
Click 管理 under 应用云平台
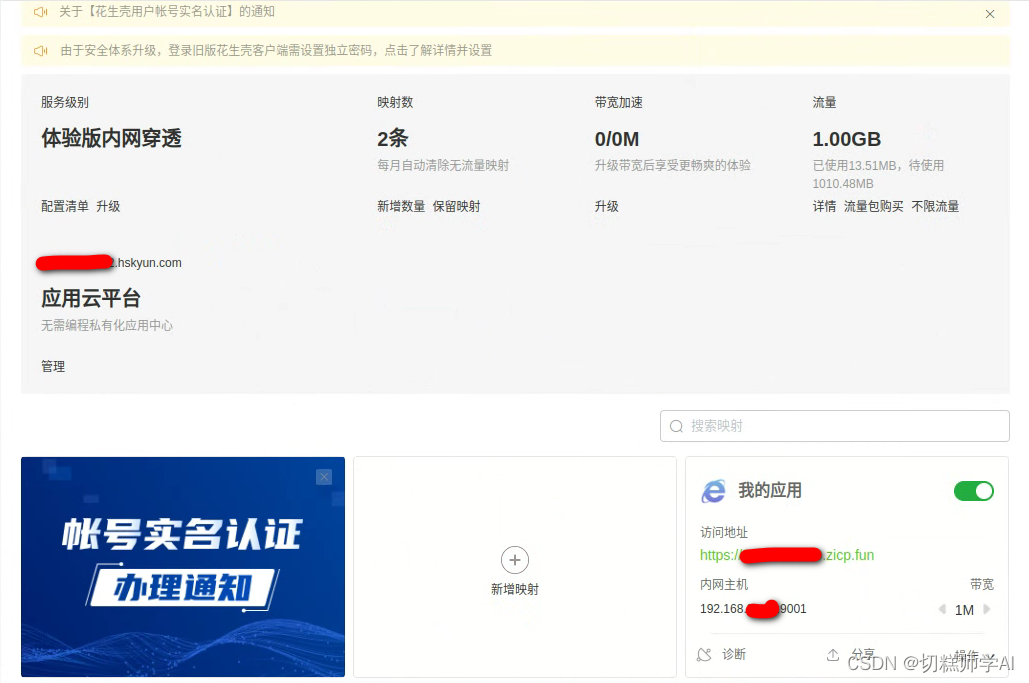[53, 366]
